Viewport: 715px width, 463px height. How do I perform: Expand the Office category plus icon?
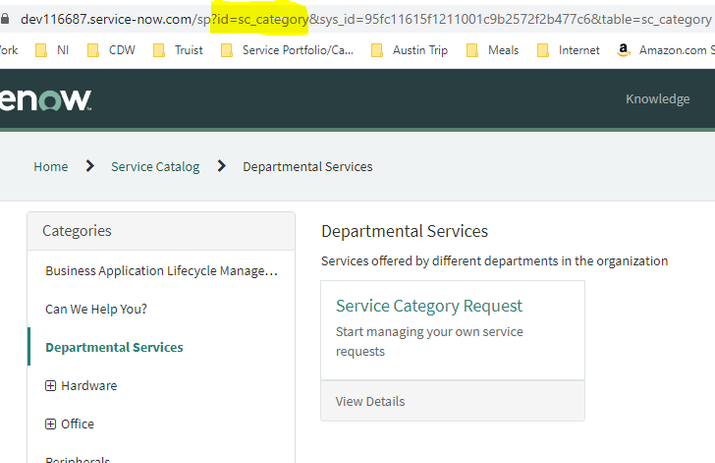coord(50,424)
